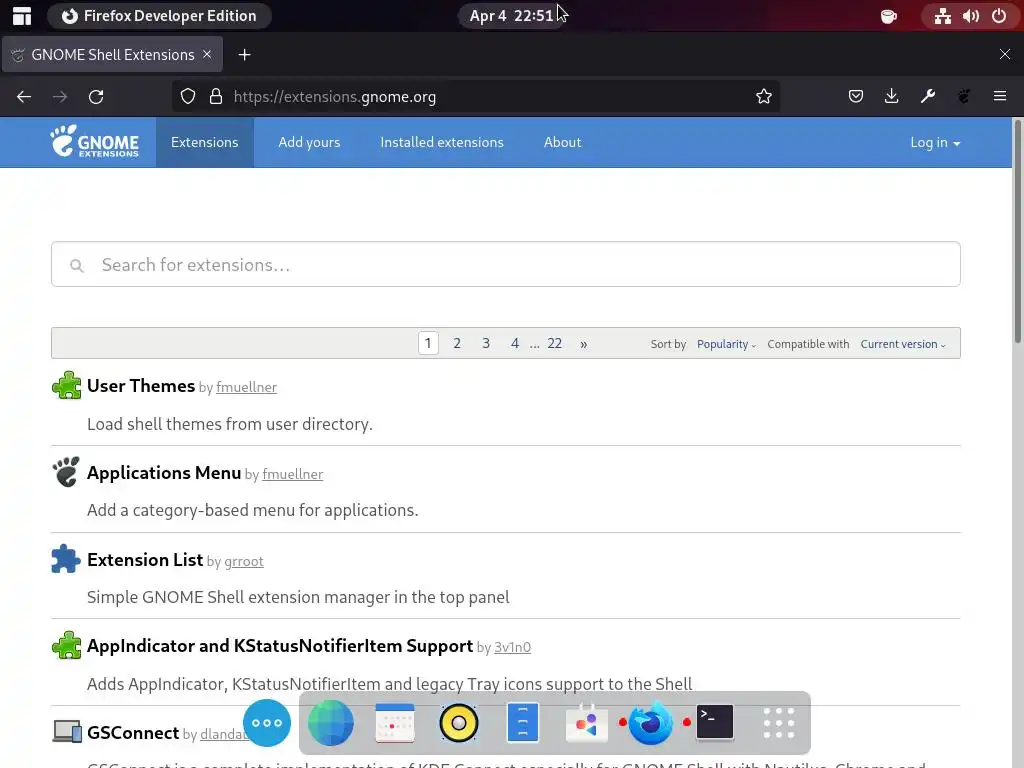The width and height of the screenshot is (1024, 768).
Task: Select the Extensions nav tab
Action: (204, 142)
